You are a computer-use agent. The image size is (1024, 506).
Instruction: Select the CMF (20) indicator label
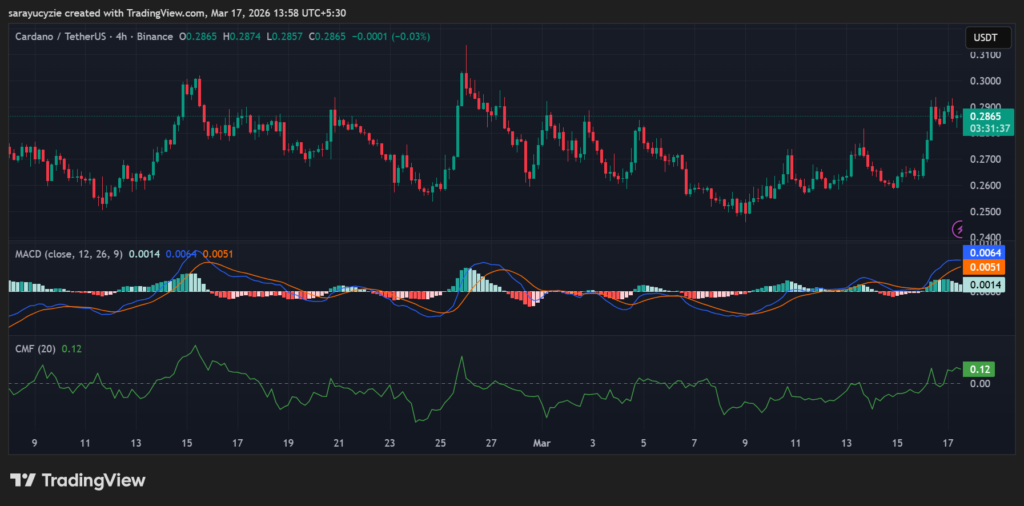(x=35, y=348)
